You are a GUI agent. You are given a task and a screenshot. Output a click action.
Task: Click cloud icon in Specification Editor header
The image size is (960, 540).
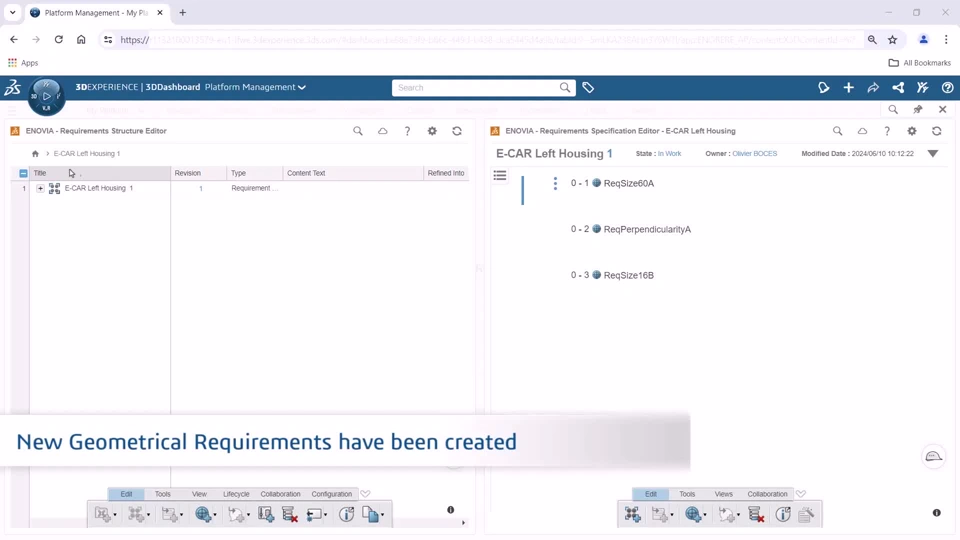[x=862, y=131]
